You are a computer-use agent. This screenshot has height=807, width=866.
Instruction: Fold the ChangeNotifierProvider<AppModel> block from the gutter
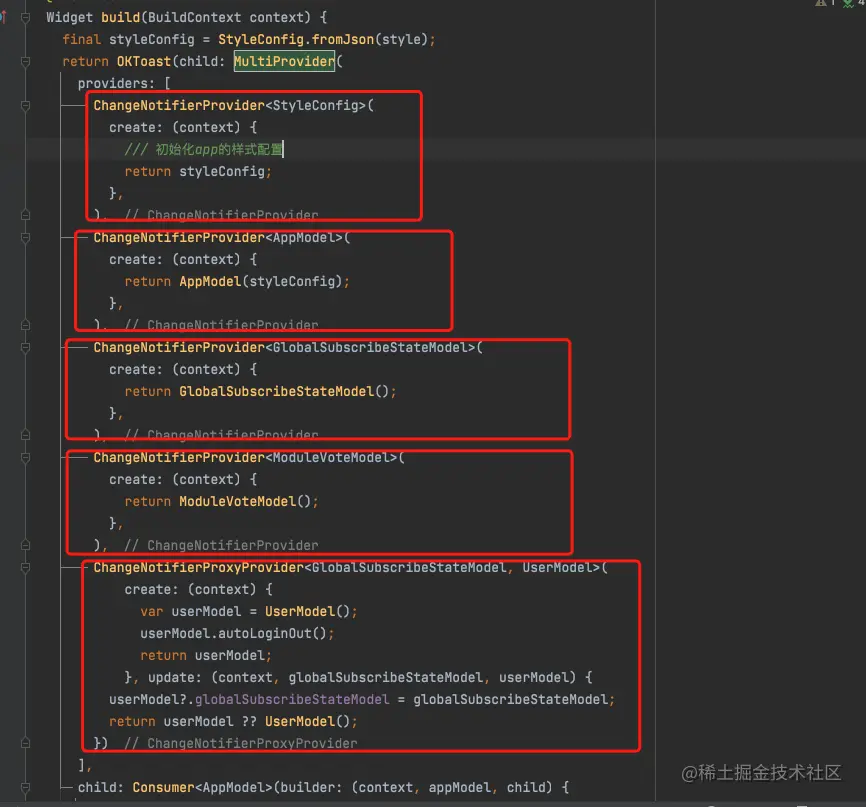pos(25,238)
